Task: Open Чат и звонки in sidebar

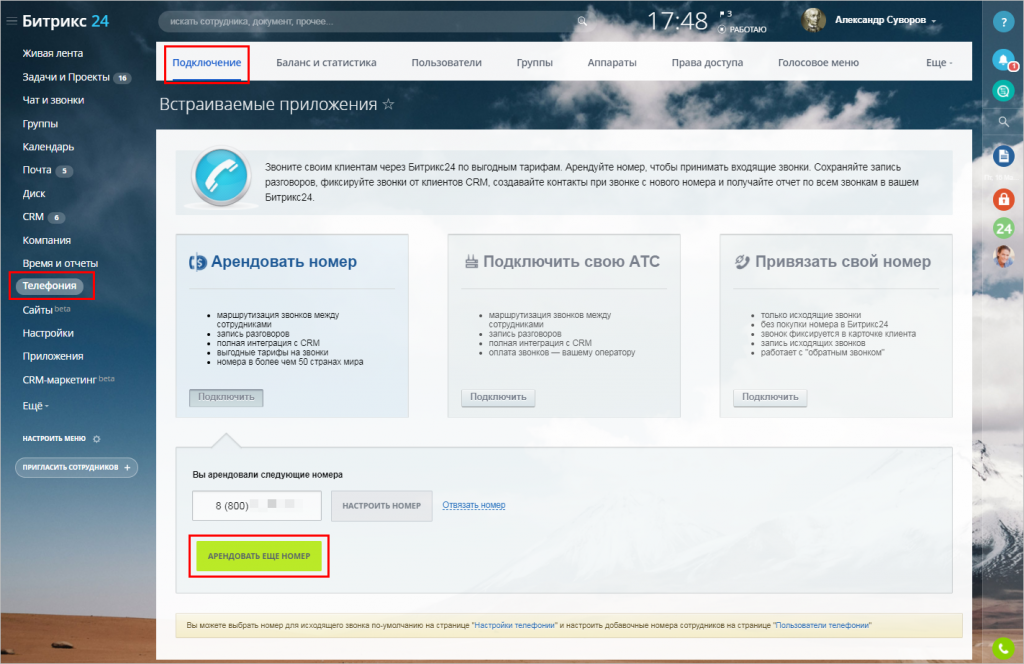Action: [x=53, y=100]
